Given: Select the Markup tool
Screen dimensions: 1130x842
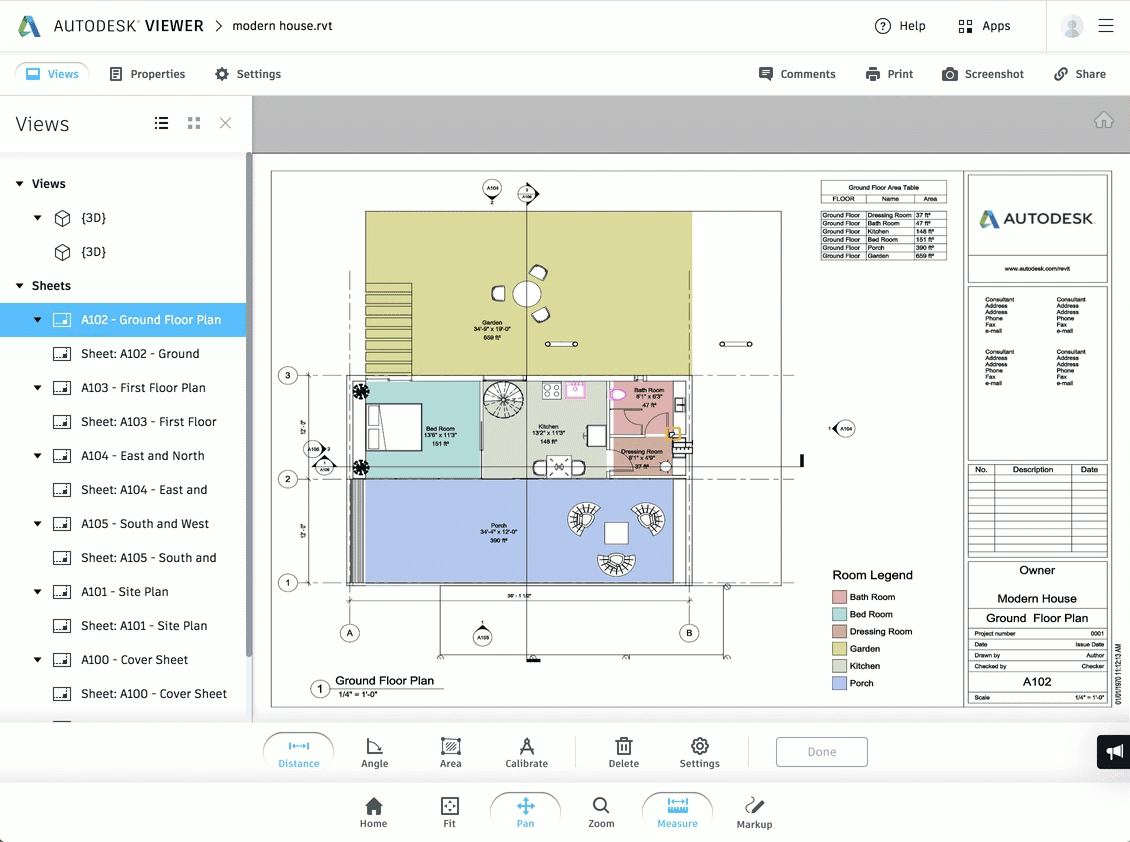Looking at the screenshot, I should tap(754, 812).
